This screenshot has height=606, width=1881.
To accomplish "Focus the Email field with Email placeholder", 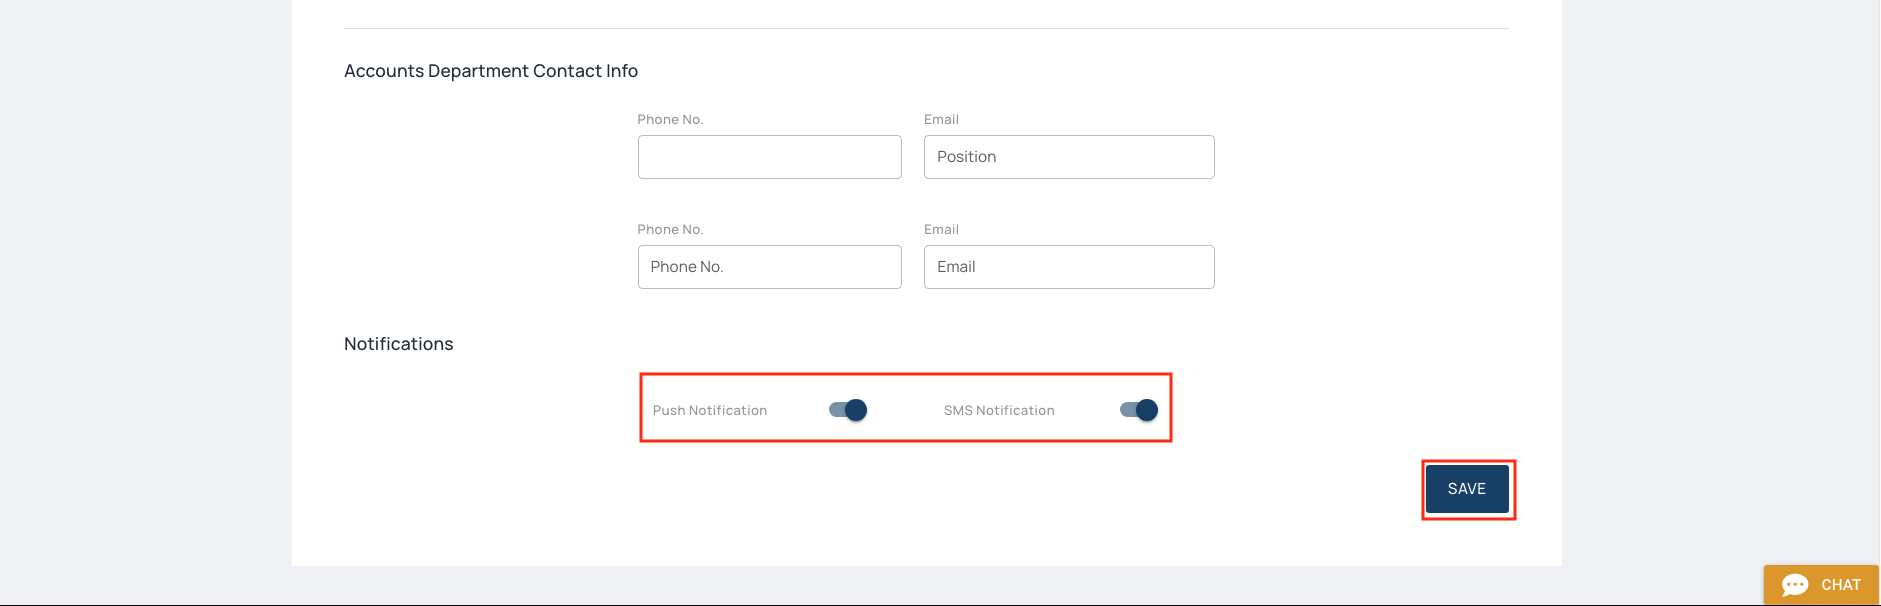I will pyautogui.click(x=1068, y=267).
